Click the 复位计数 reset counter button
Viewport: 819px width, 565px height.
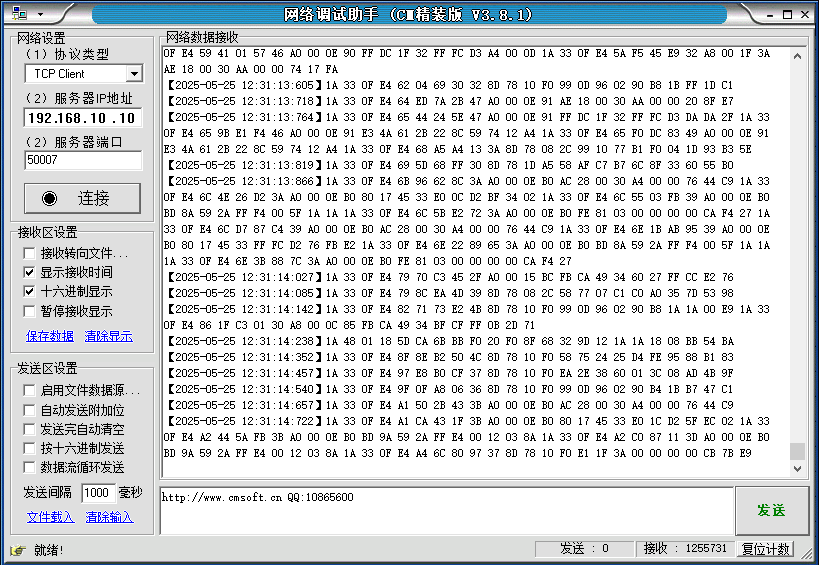(765, 549)
